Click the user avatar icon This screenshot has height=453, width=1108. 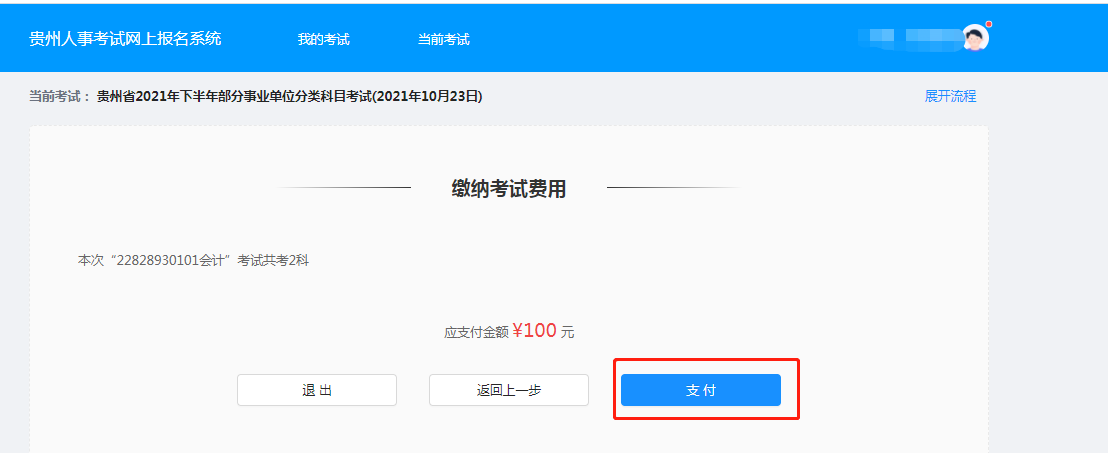[975, 38]
